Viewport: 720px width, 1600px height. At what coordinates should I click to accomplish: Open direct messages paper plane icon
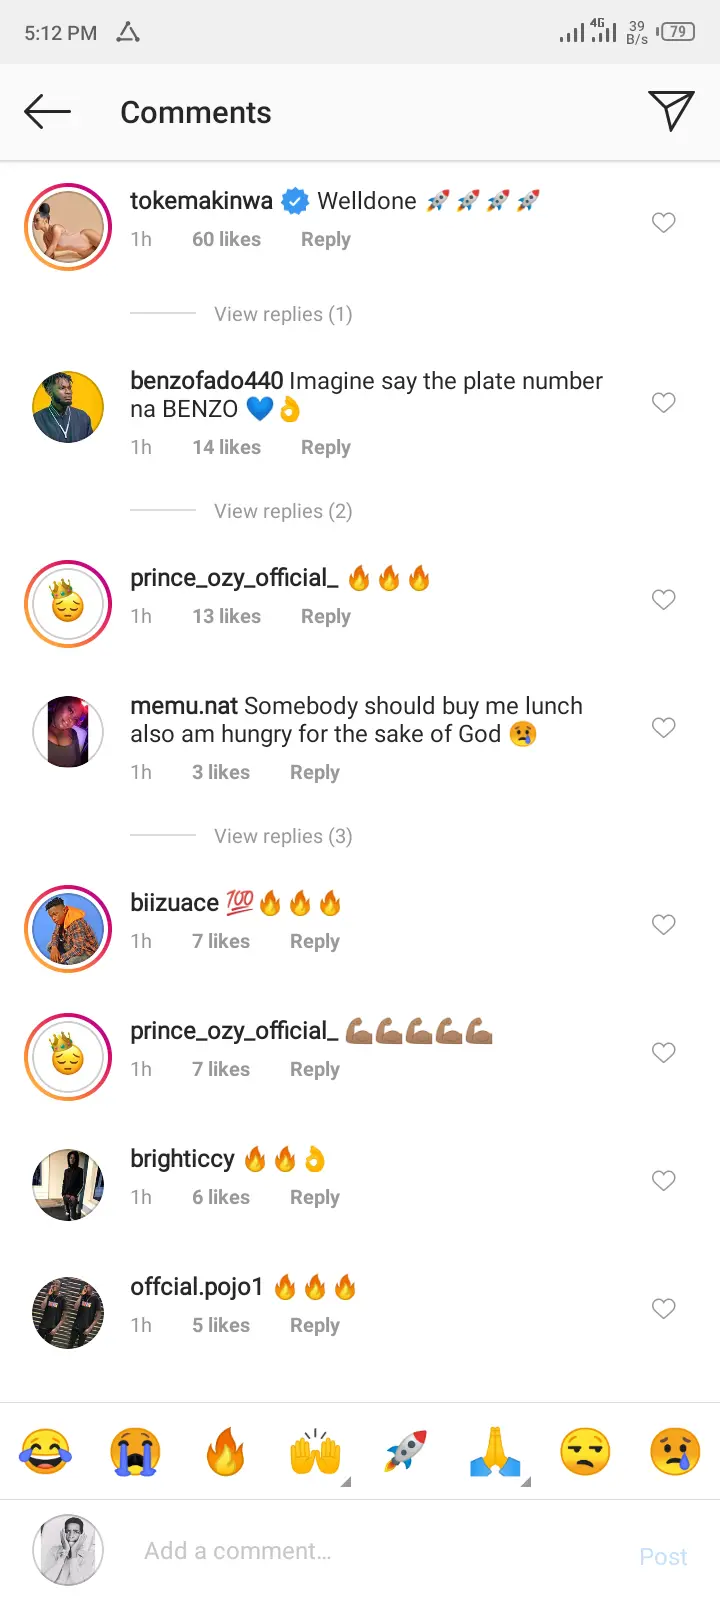[x=671, y=111]
